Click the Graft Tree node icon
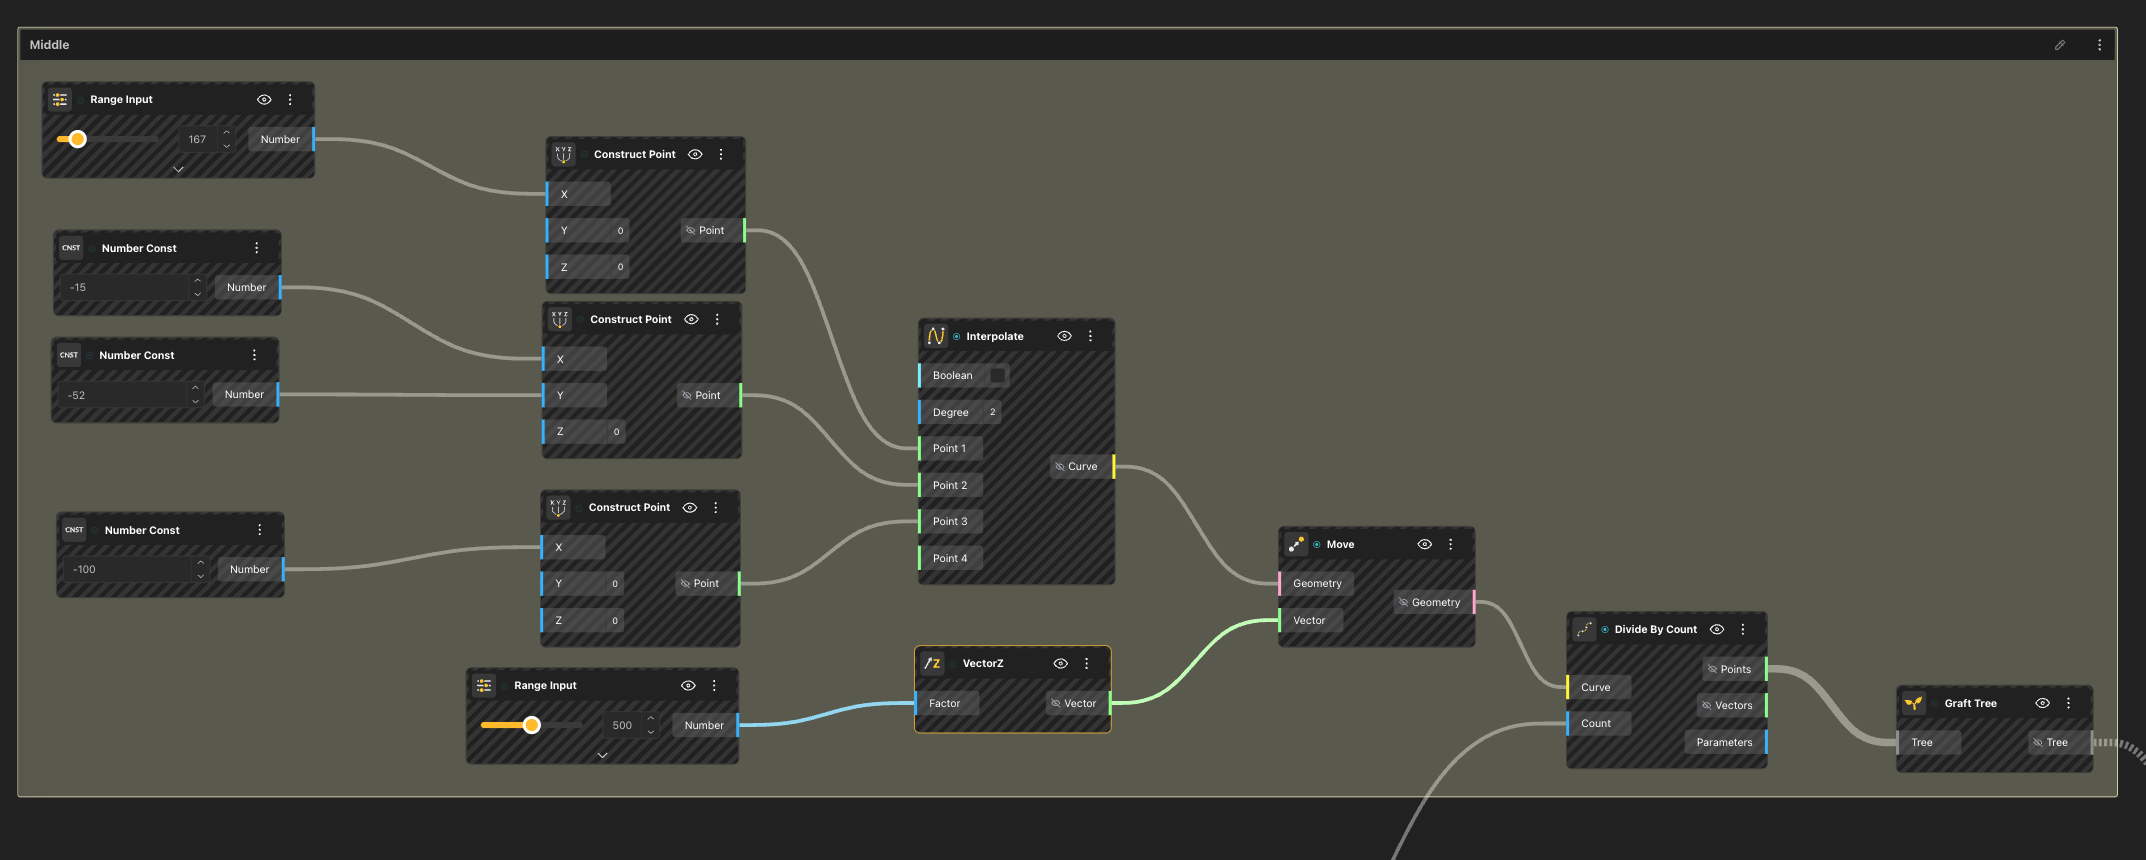The image size is (2146, 860). click(x=1913, y=703)
